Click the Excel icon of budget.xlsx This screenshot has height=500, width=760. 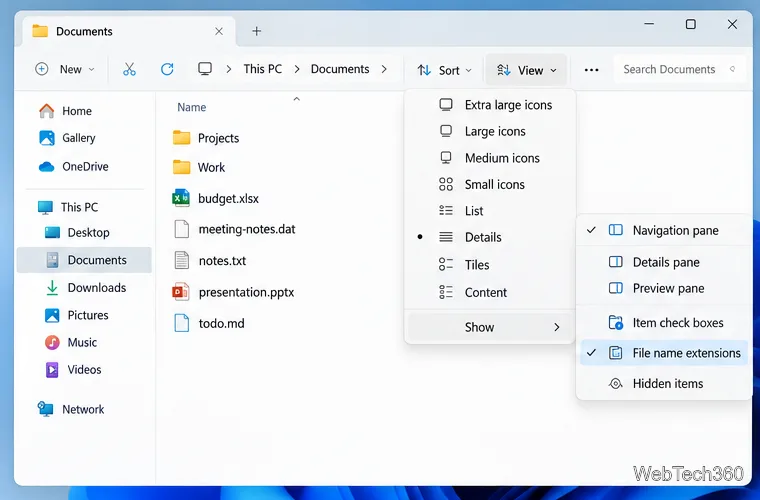181,198
